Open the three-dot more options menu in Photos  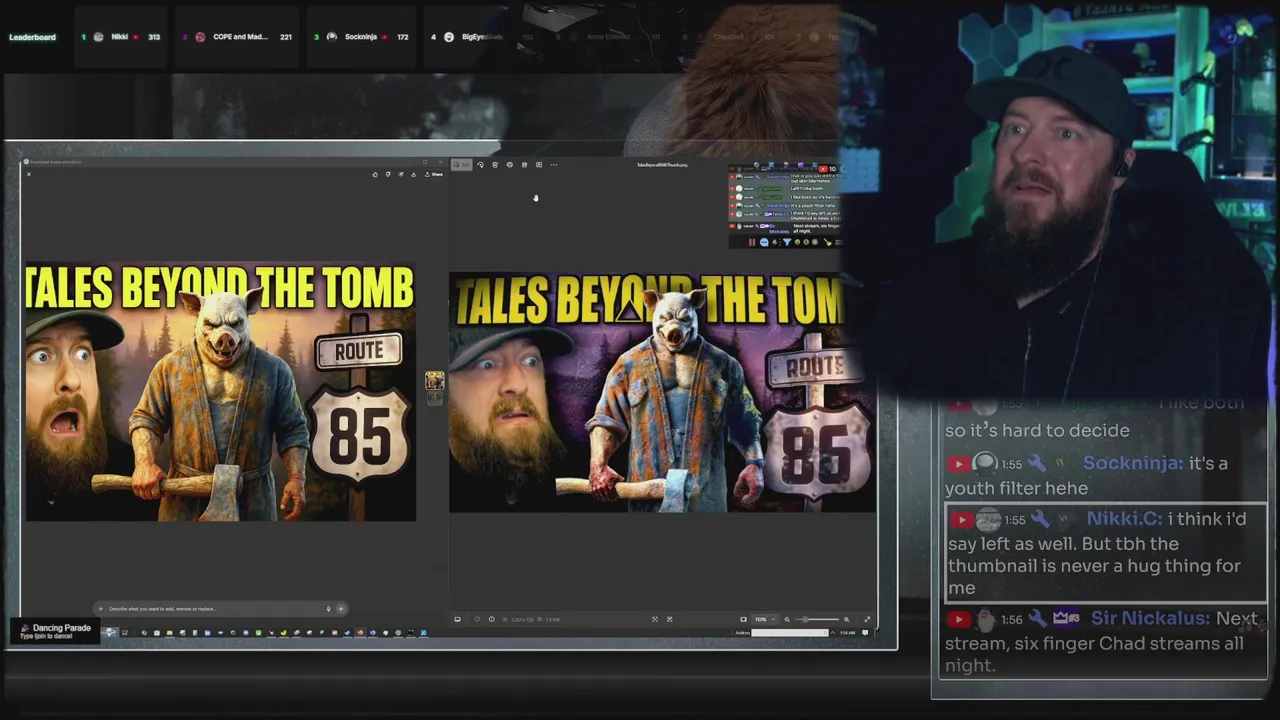pyautogui.click(x=554, y=165)
